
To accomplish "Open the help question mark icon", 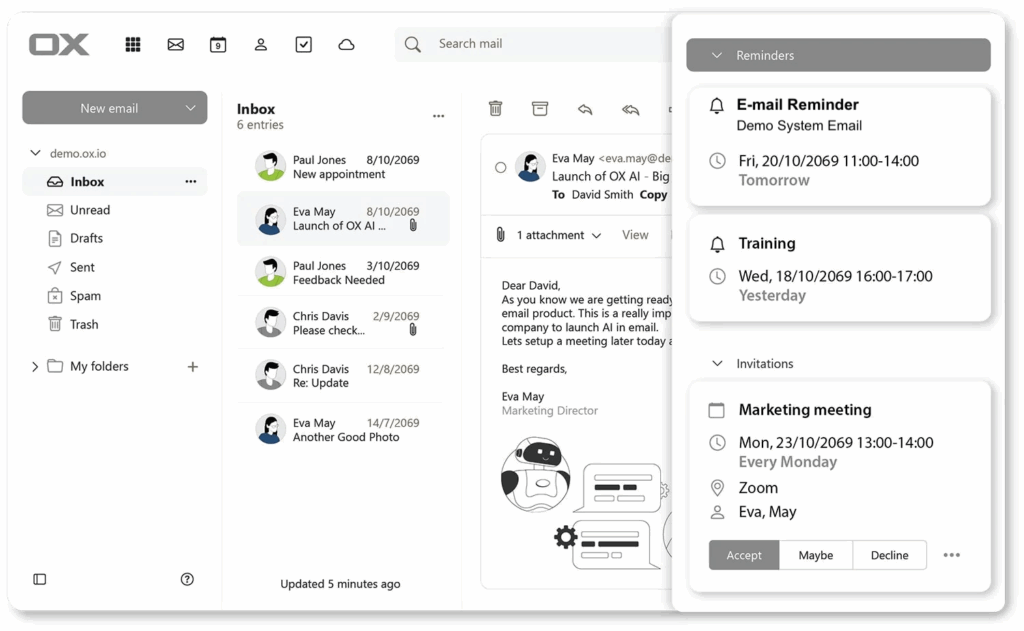I will tap(187, 579).
